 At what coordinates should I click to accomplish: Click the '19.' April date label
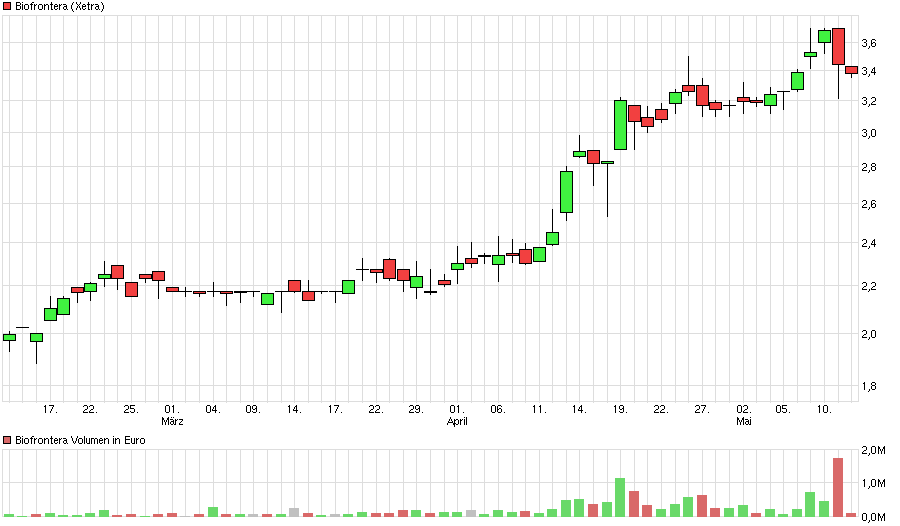click(x=620, y=409)
